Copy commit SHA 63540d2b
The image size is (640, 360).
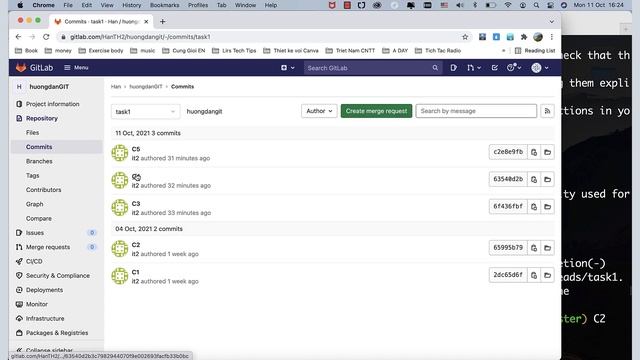pos(534,179)
